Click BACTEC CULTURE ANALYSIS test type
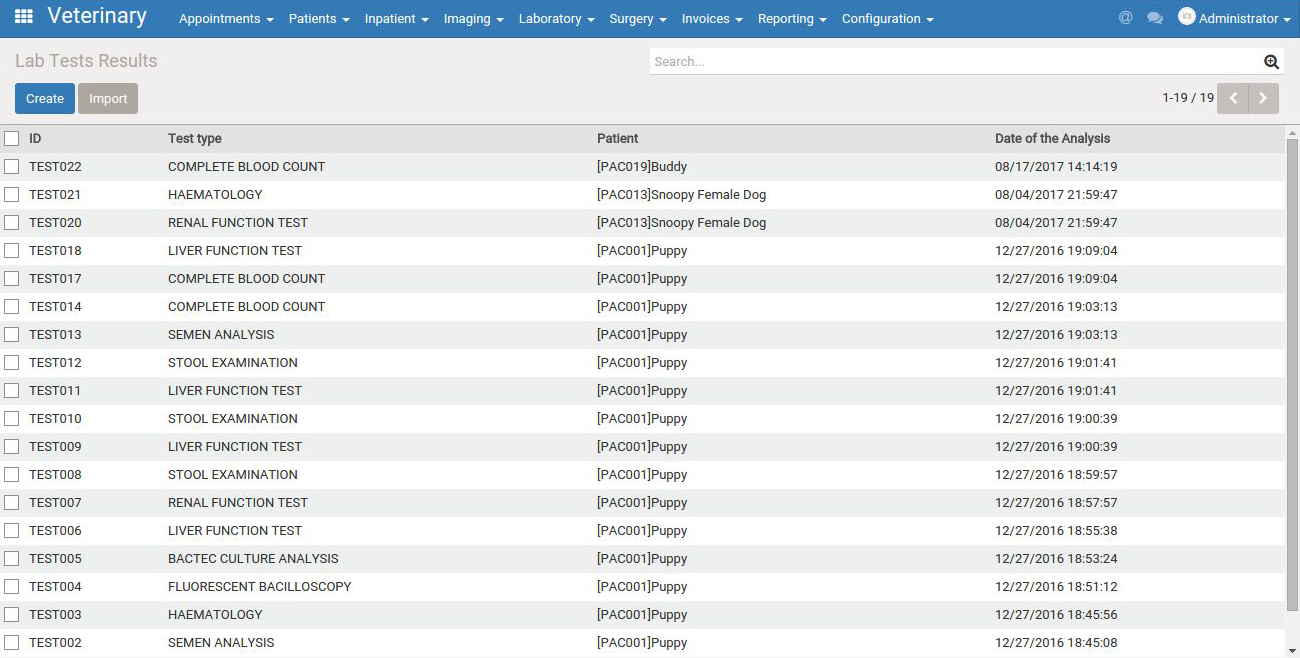The width and height of the screenshot is (1300, 658). 253,559
